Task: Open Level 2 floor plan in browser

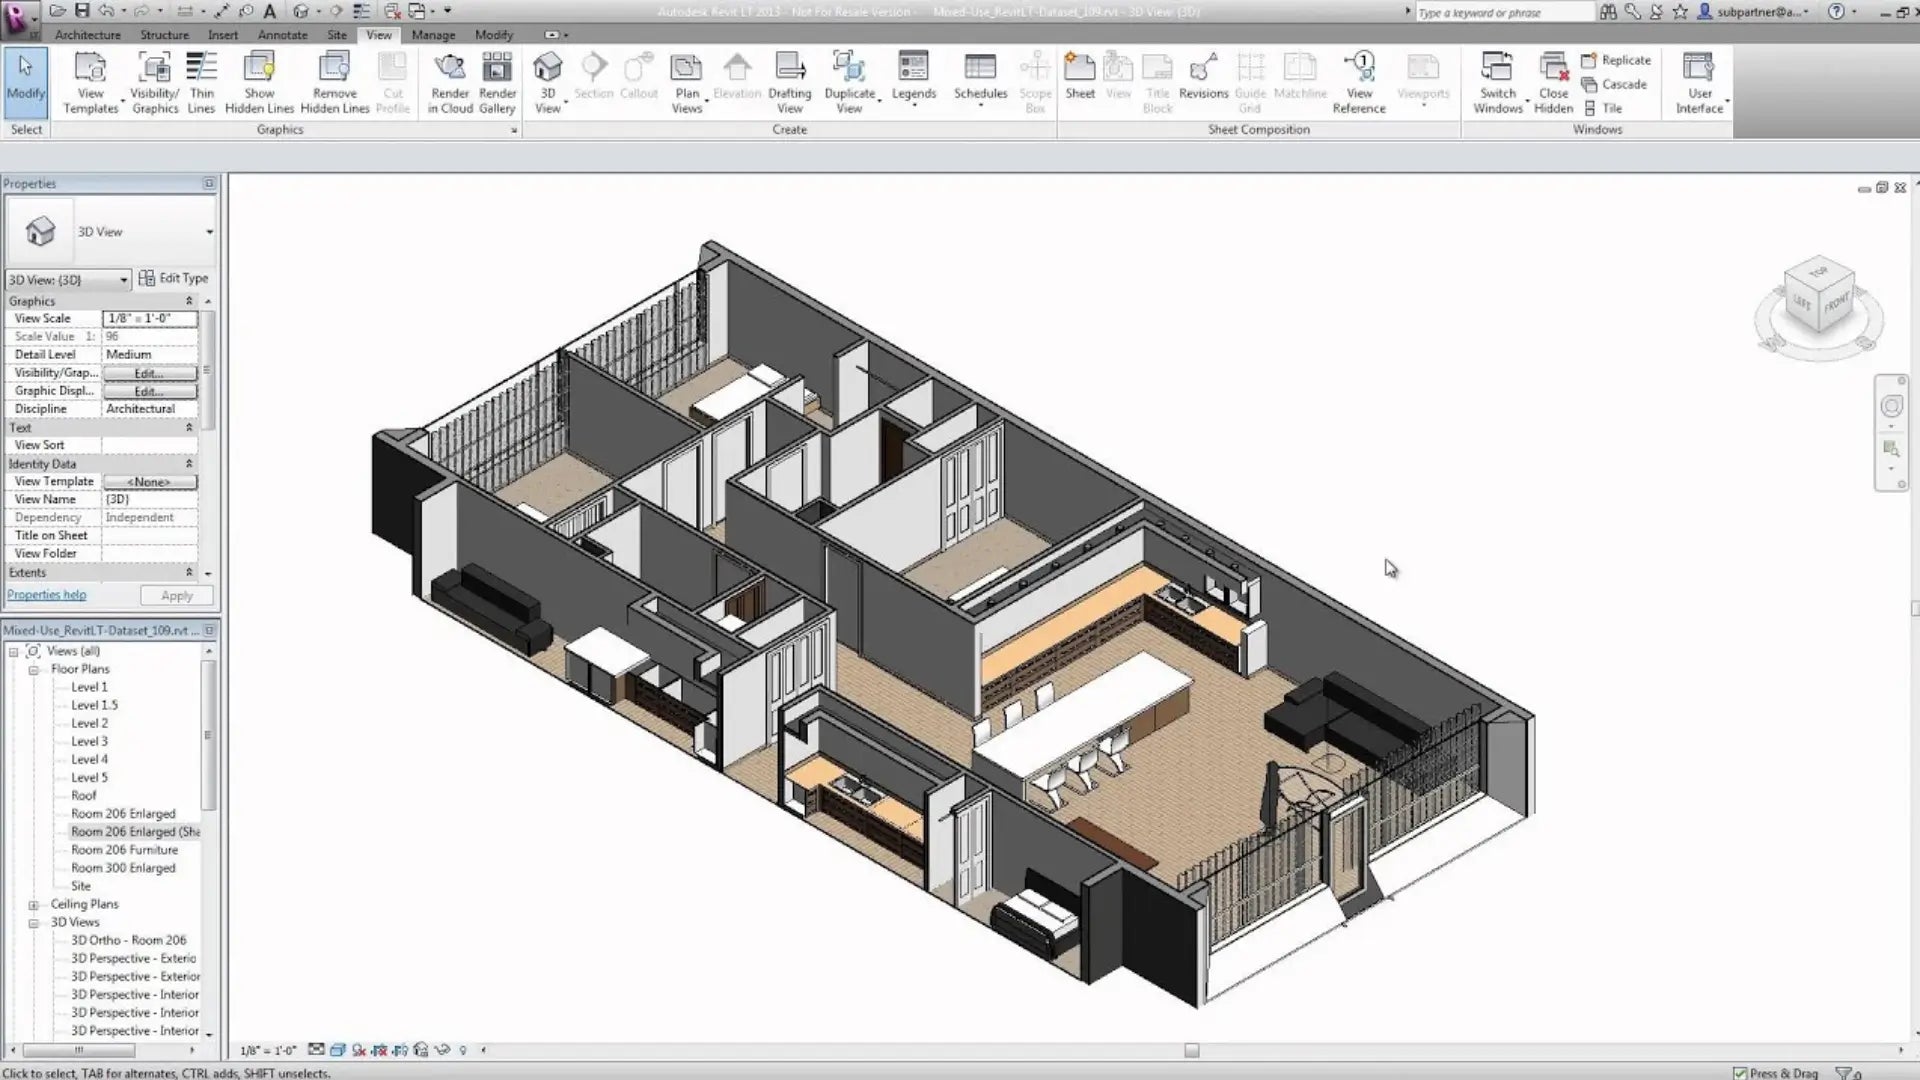Action: [x=89, y=723]
